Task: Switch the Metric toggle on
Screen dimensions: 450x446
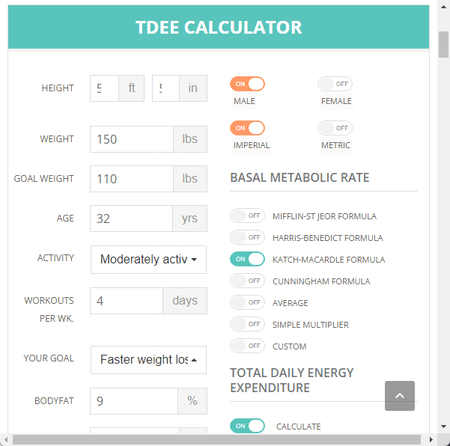Action: [335, 128]
